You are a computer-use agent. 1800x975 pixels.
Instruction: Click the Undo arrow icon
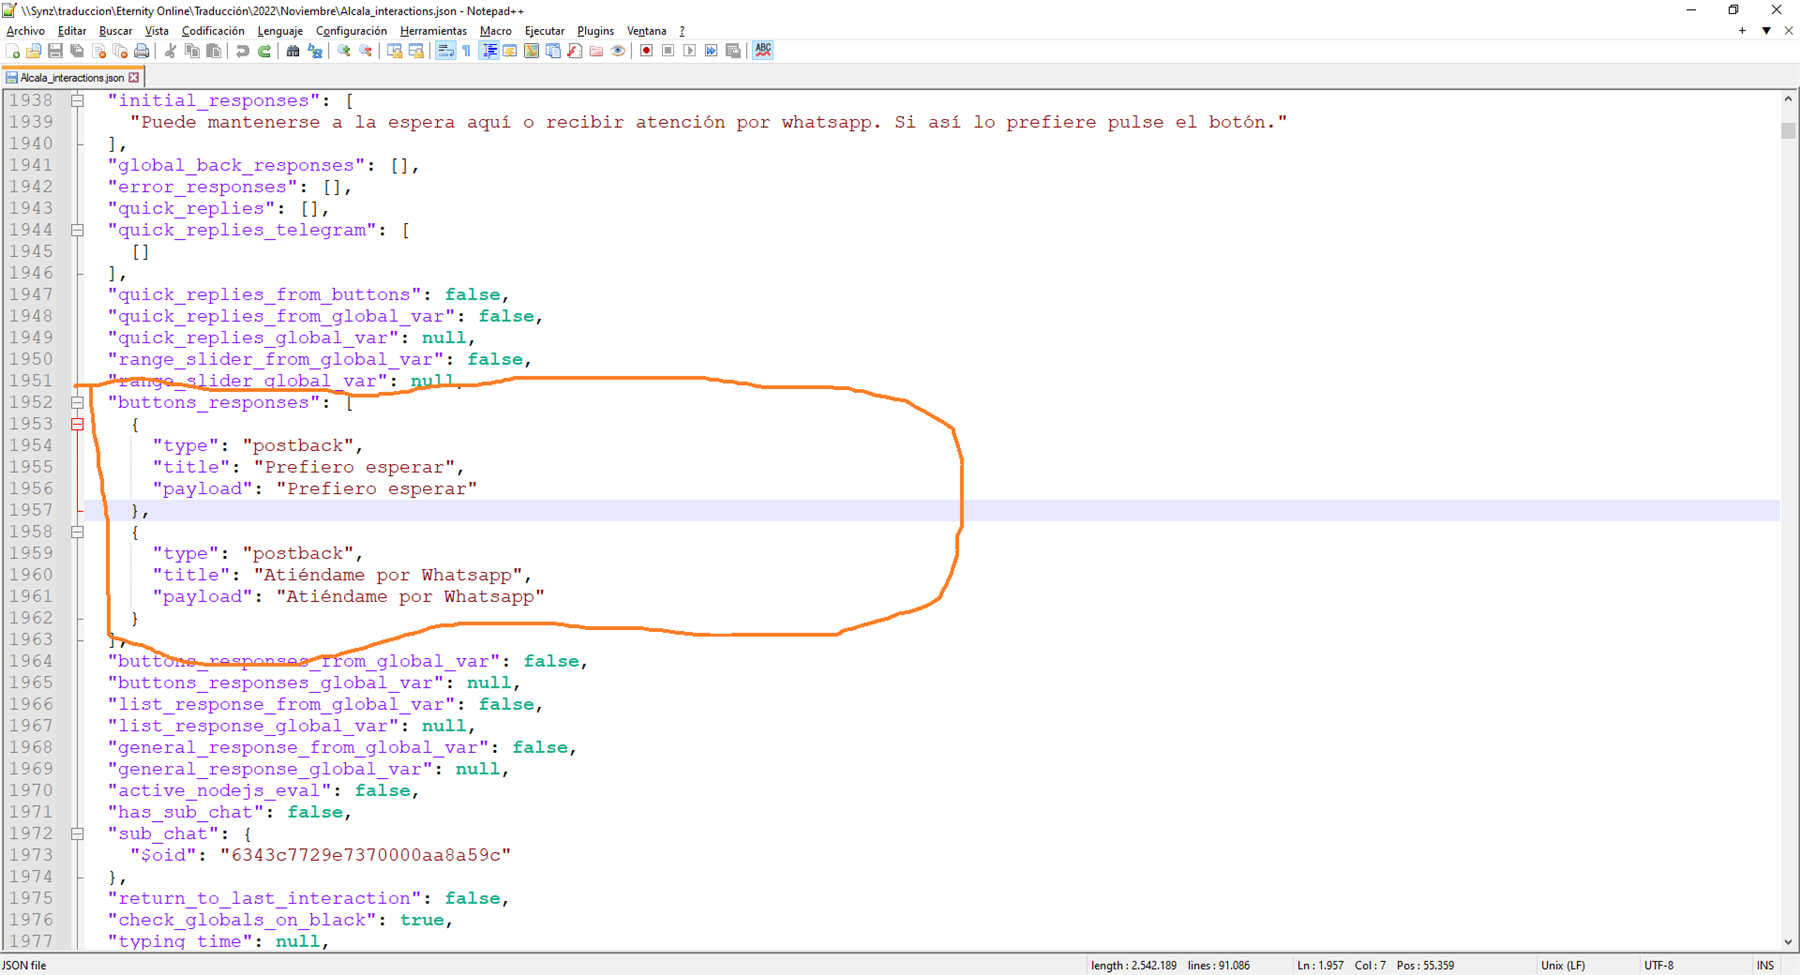(243, 51)
